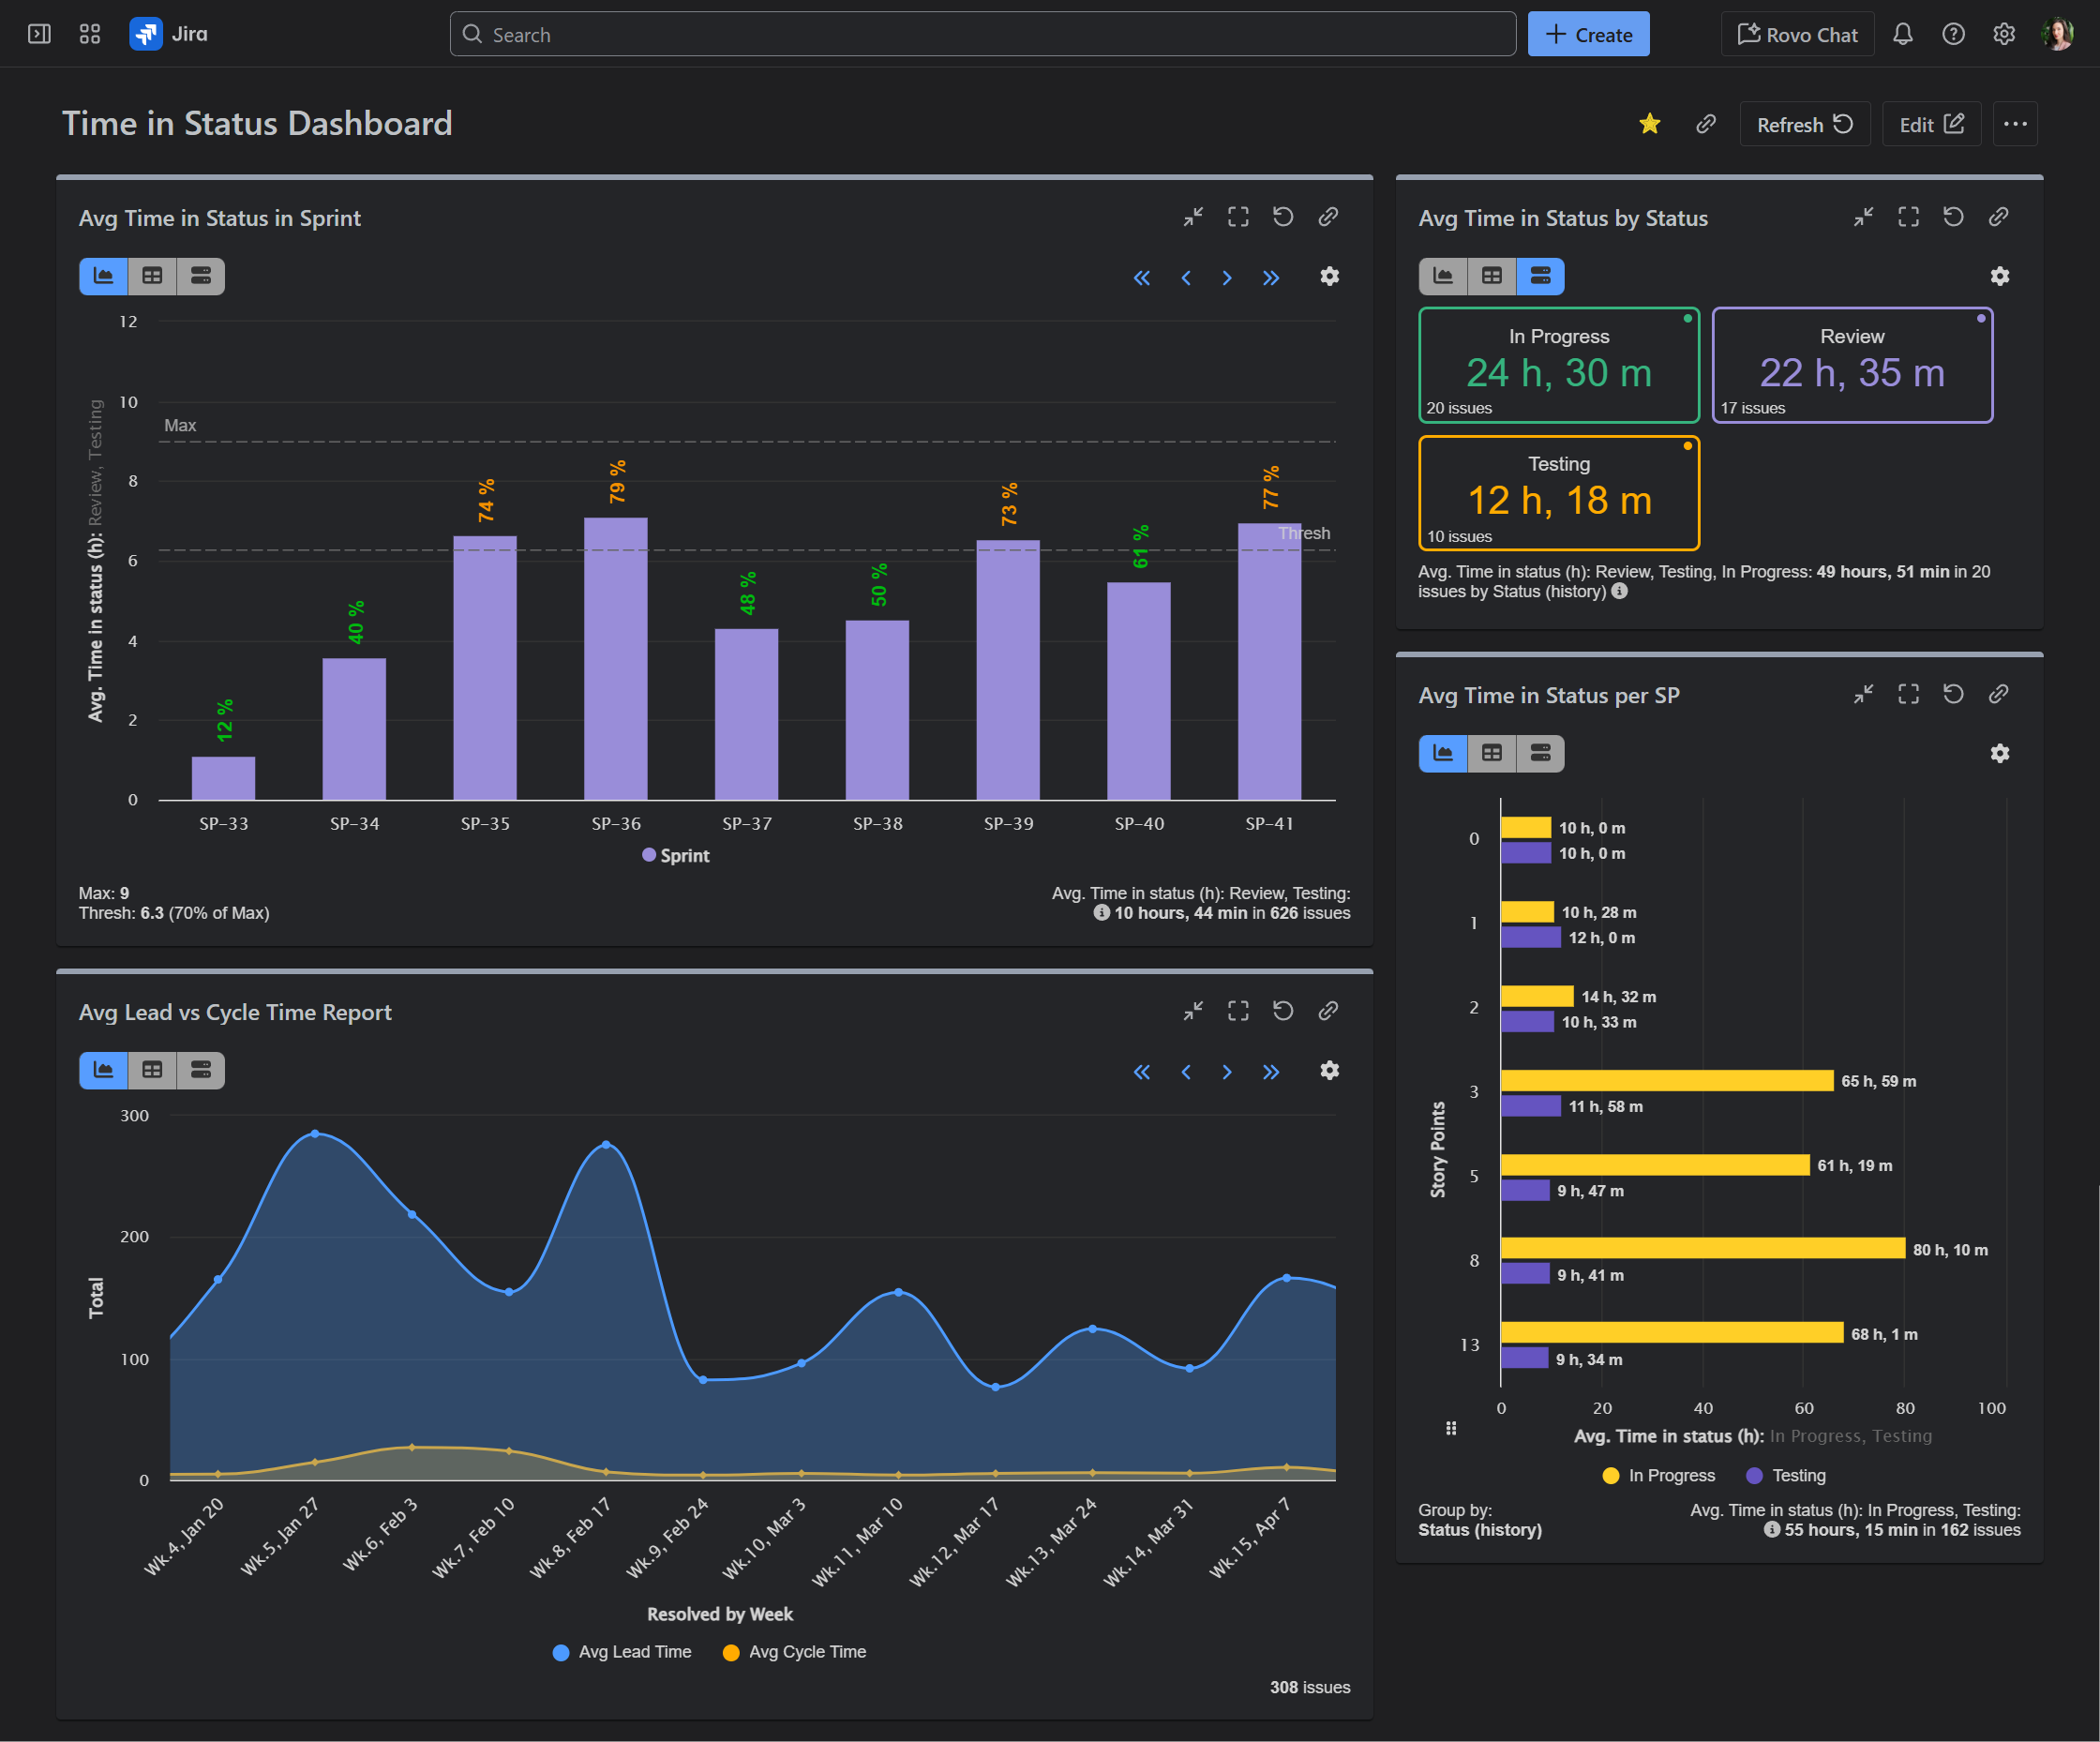The width and height of the screenshot is (2100, 1742).
Task: Click the Edit dashboard button
Action: (1930, 124)
